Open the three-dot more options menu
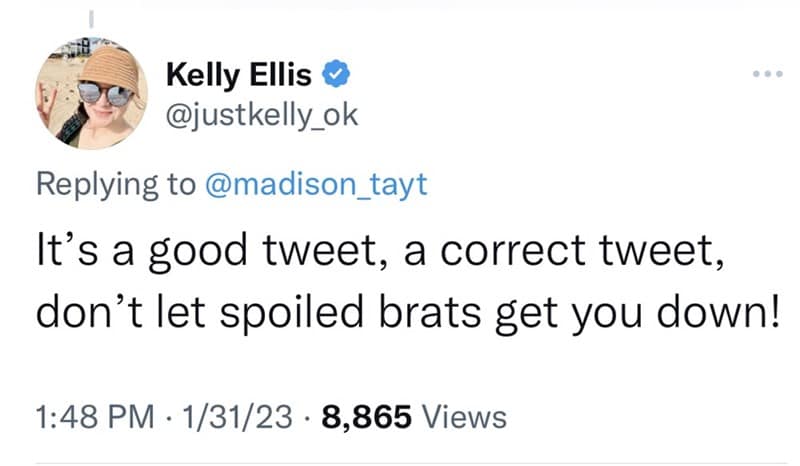Screen dimensions: 800x466 point(764,75)
